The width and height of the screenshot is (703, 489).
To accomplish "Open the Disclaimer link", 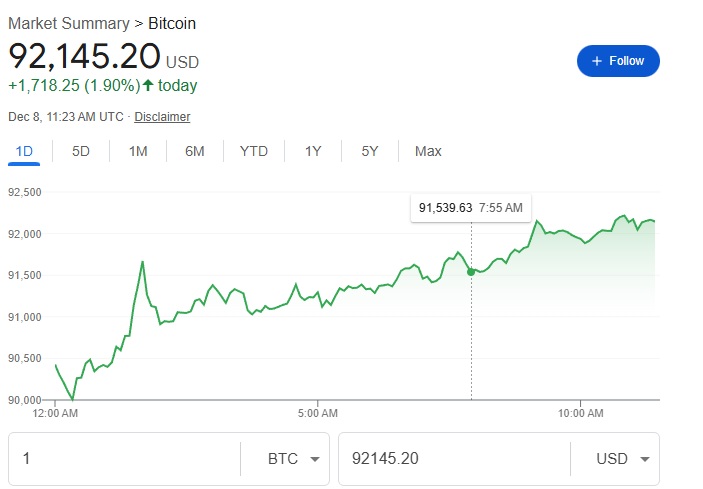I will click(x=162, y=117).
